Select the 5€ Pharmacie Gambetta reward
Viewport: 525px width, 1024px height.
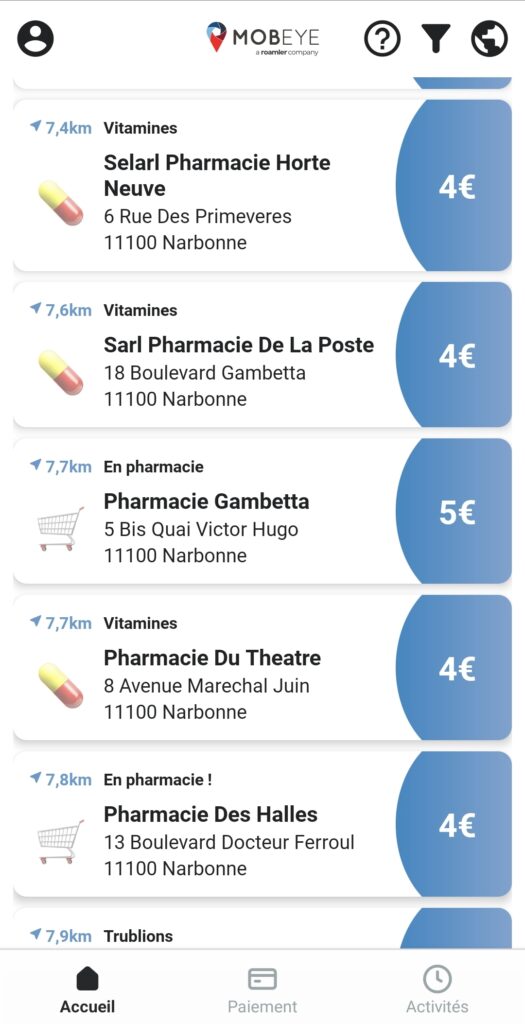pyautogui.click(x=456, y=512)
